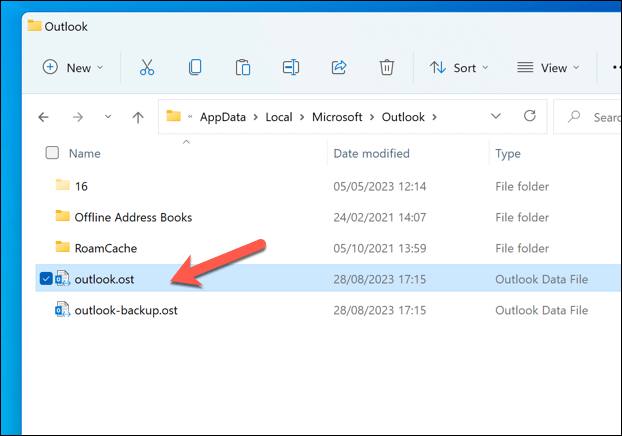Click date 05/05/2023 12:14 cell
Viewport: 622px width, 436px height.
pos(380,186)
